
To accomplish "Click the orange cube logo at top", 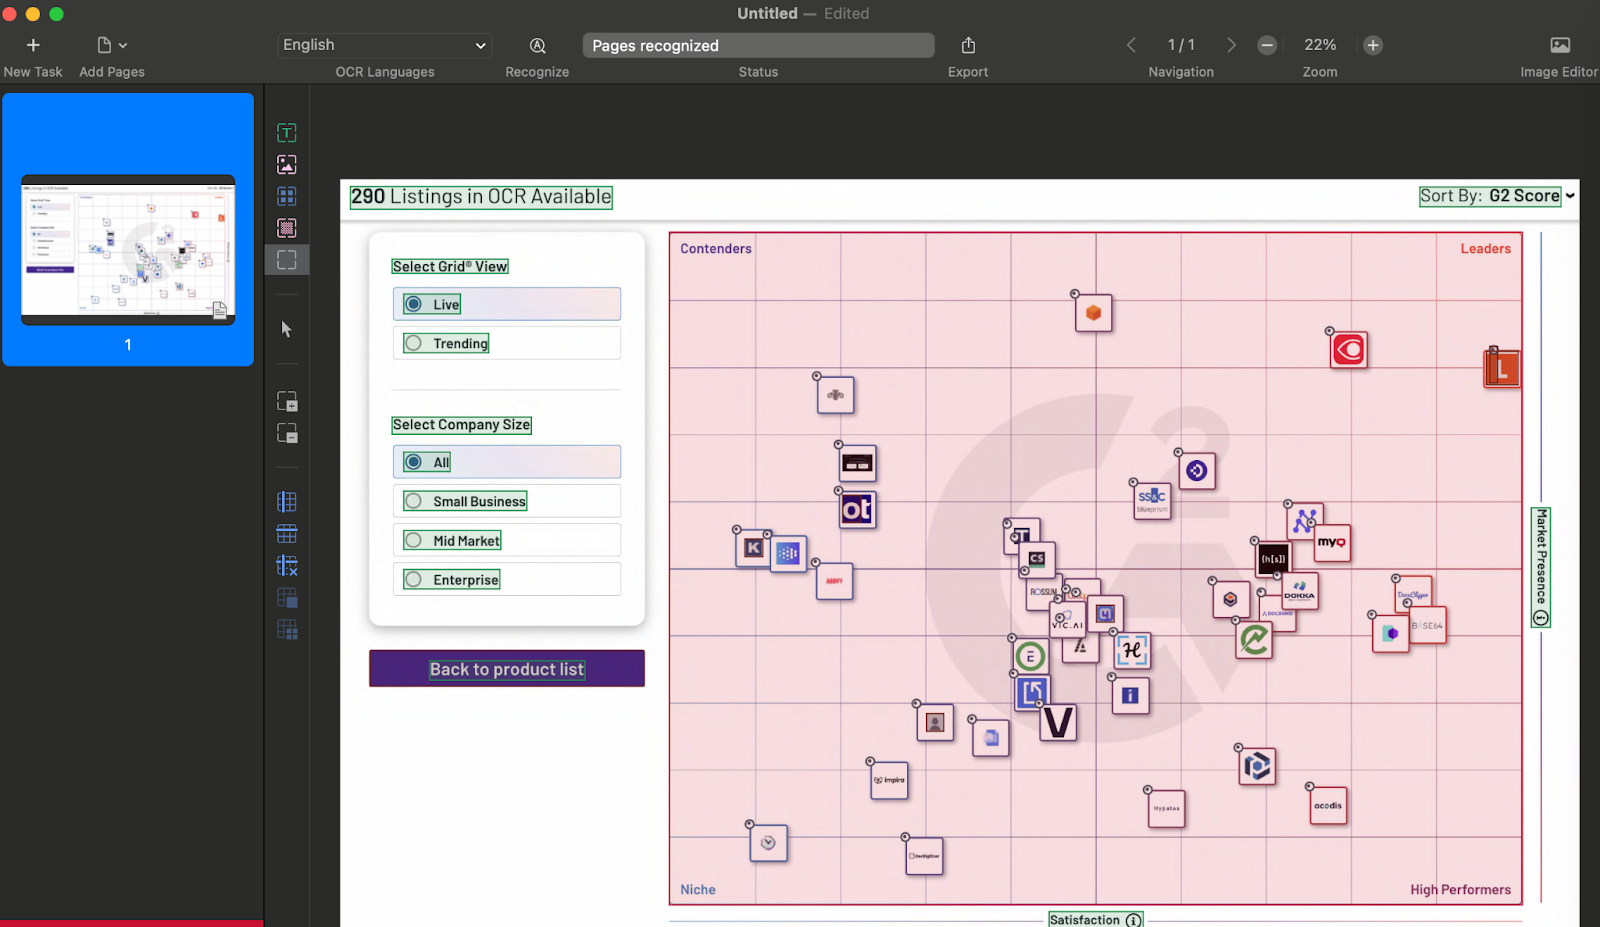I will [1093, 313].
